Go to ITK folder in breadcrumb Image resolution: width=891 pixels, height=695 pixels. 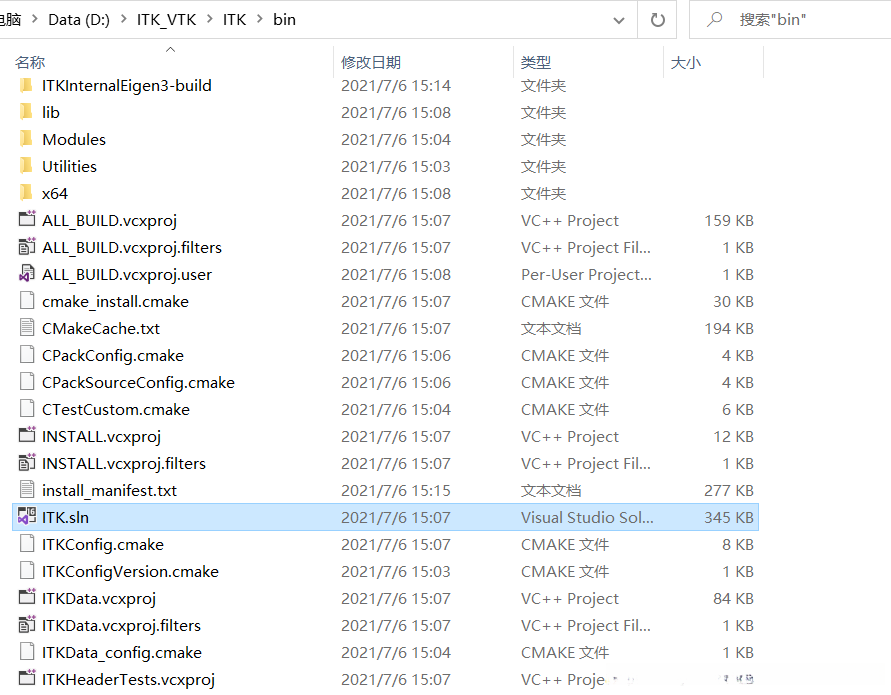point(234,20)
